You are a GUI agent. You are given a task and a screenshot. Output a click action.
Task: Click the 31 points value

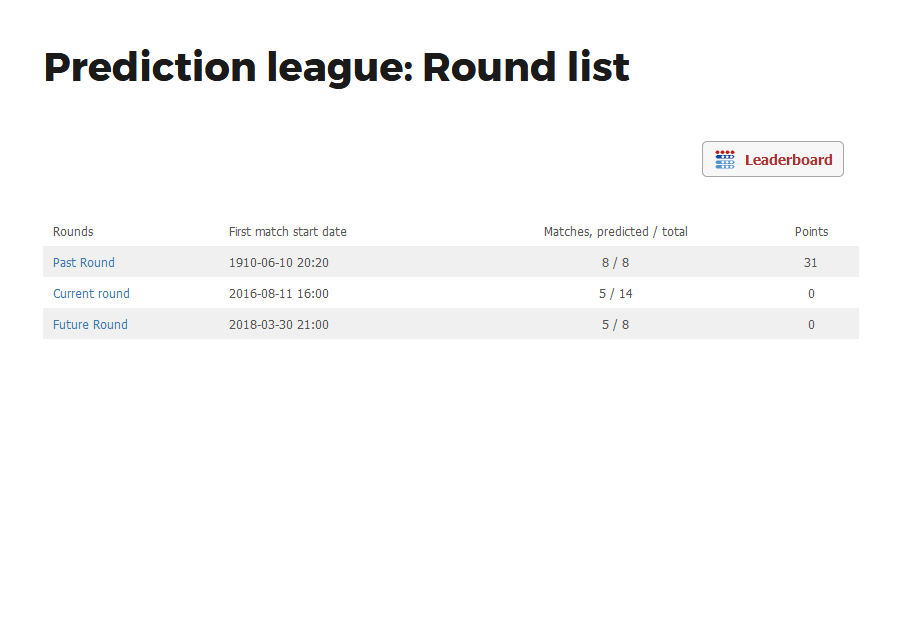[x=810, y=263]
